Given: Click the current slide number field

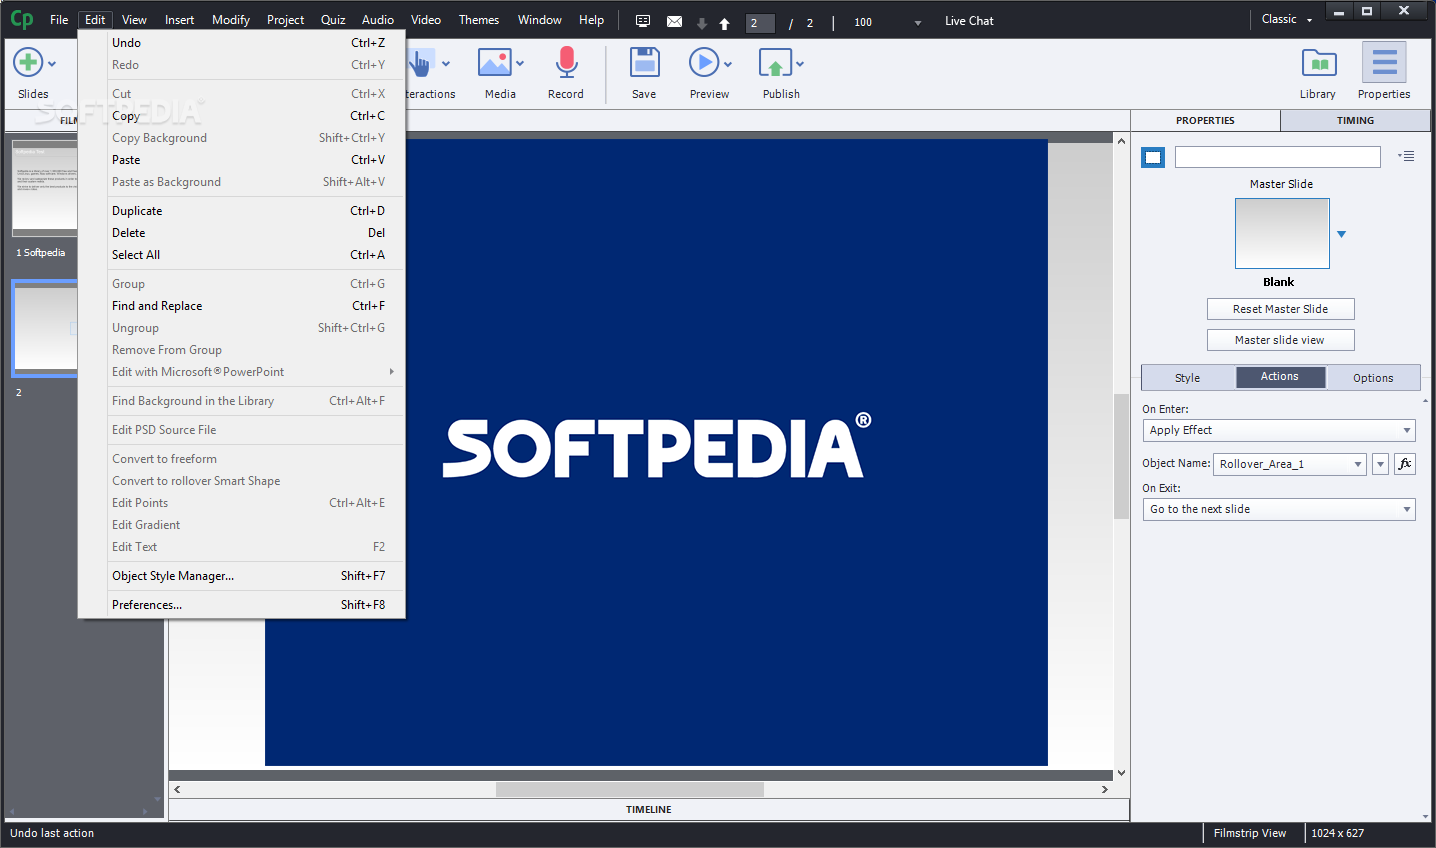Looking at the screenshot, I should click(760, 23).
